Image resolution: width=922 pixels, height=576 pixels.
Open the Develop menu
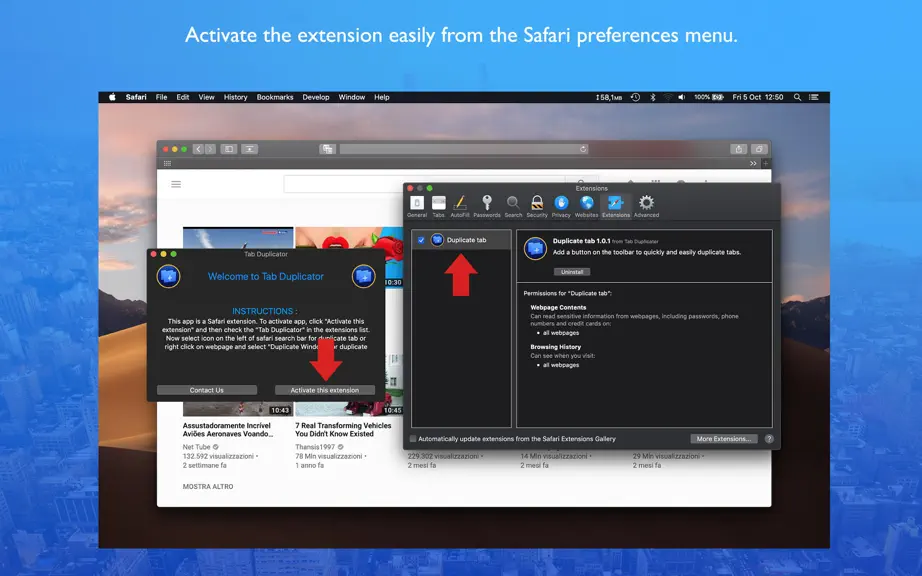(316, 98)
